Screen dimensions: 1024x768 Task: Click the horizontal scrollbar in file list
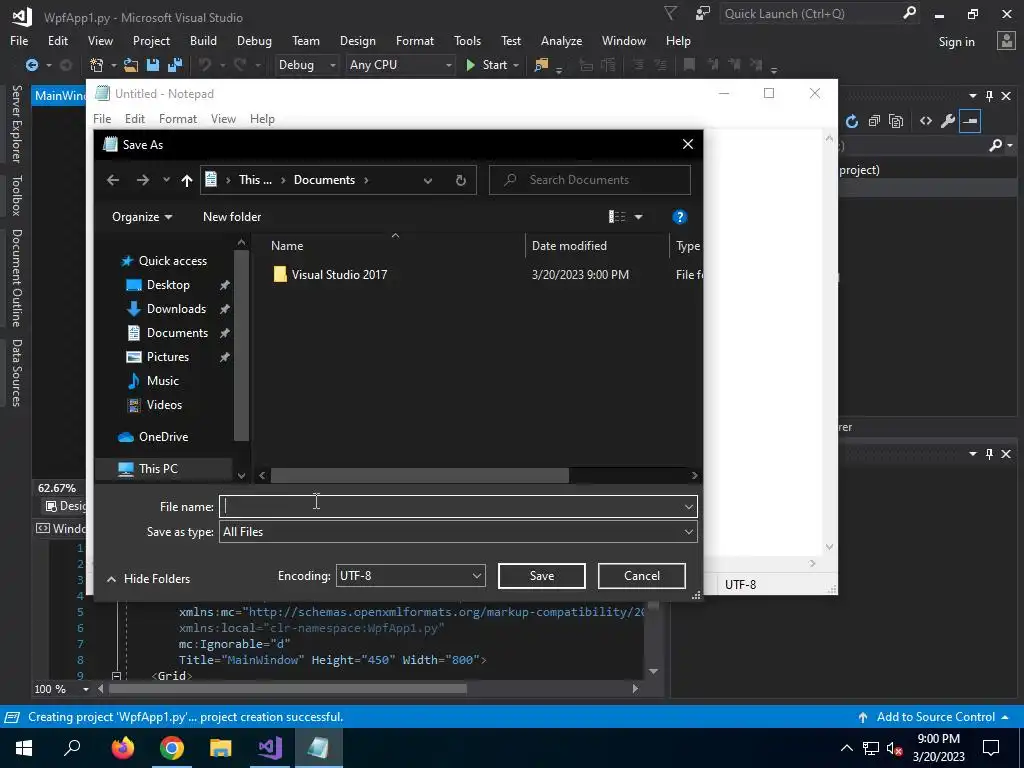(x=419, y=475)
